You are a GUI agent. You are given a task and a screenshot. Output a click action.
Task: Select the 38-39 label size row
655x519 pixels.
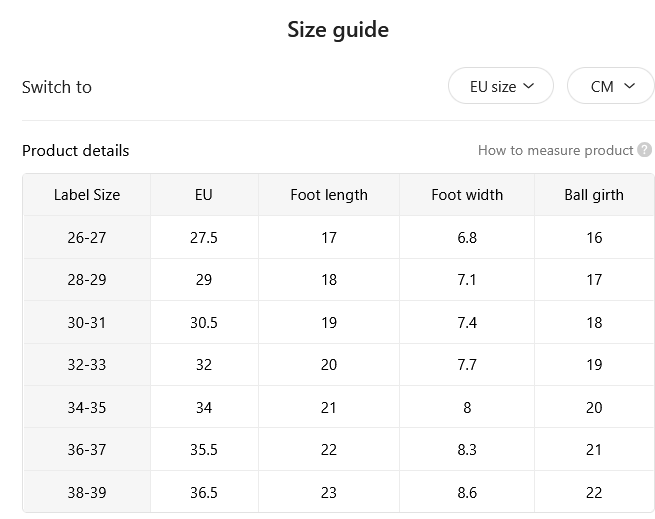pos(339,492)
